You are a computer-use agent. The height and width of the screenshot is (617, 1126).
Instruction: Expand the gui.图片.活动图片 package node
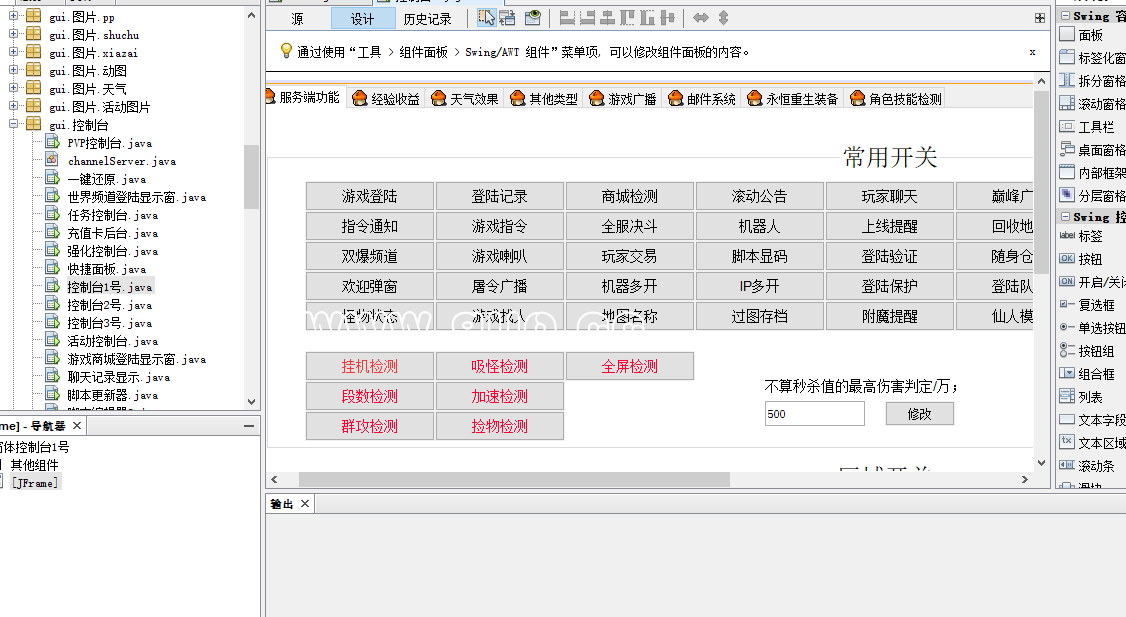coord(13,106)
